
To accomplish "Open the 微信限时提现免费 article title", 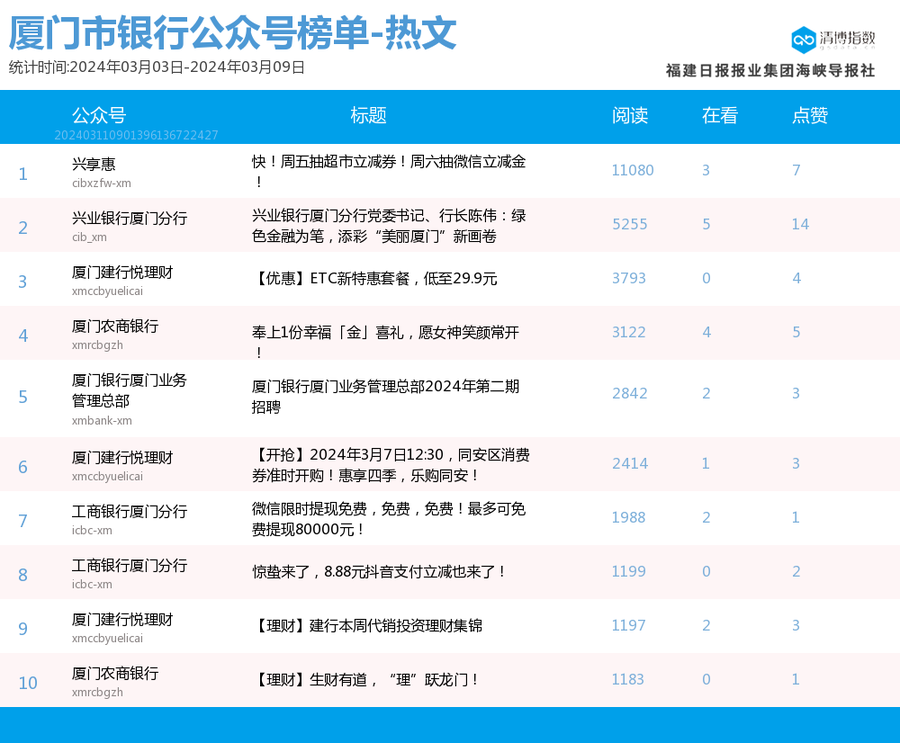I will click(389, 519).
